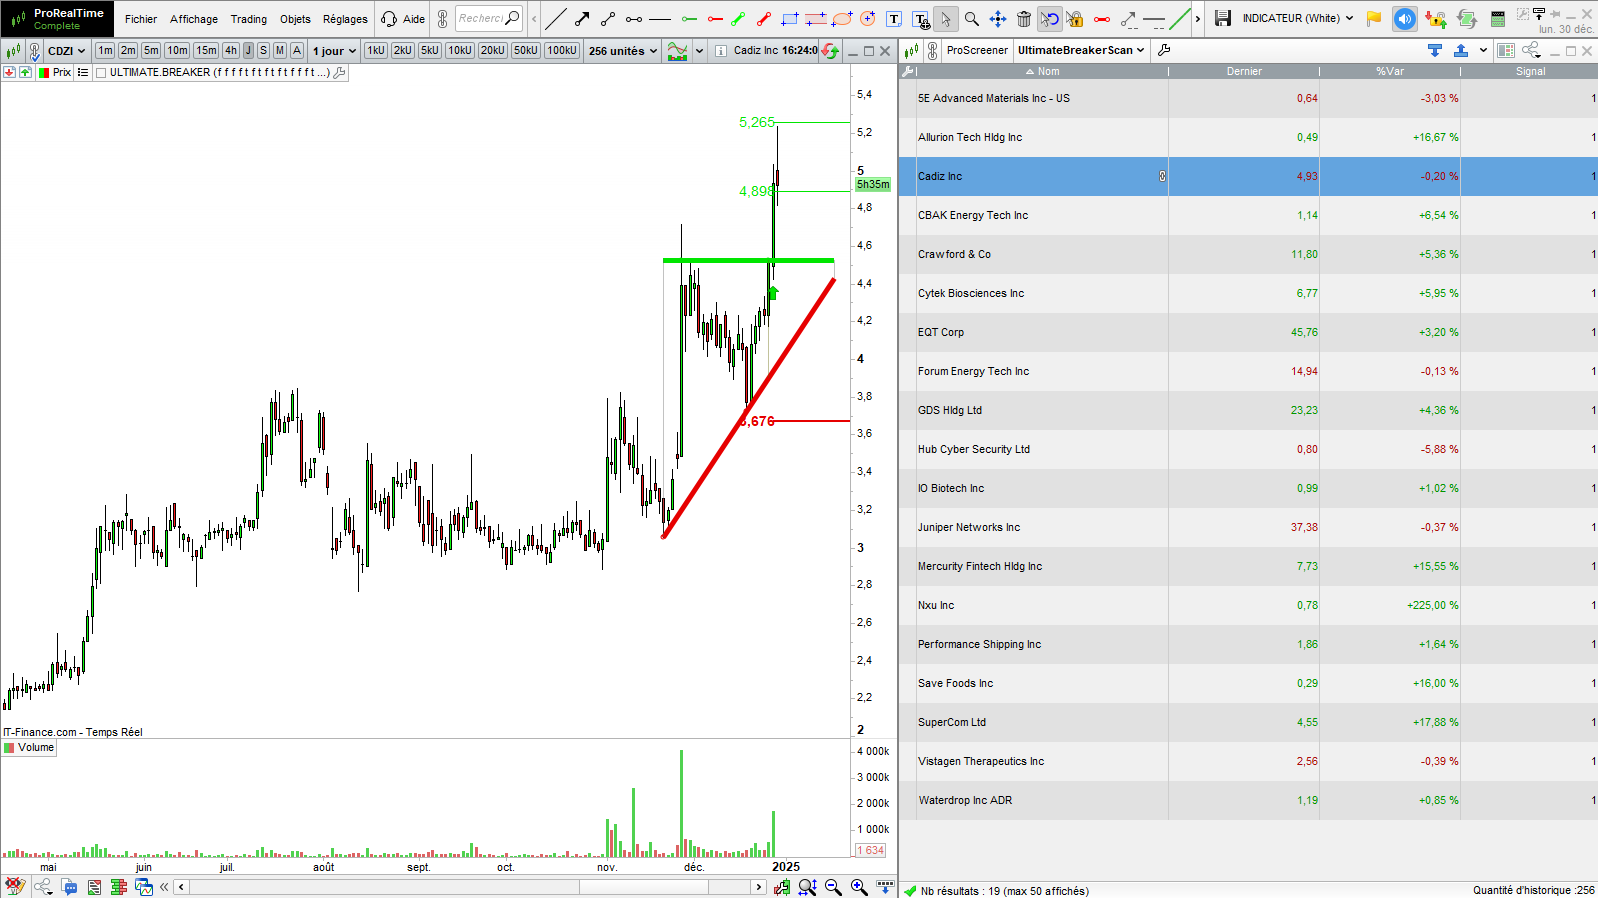Toggle the ProScreener link group icon
The width and height of the screenshot is (1598, 898).
(932, 50)
